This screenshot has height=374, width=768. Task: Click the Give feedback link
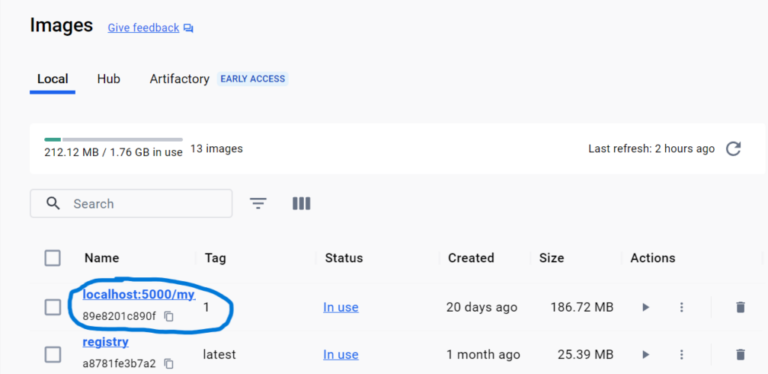pos(144,28)
